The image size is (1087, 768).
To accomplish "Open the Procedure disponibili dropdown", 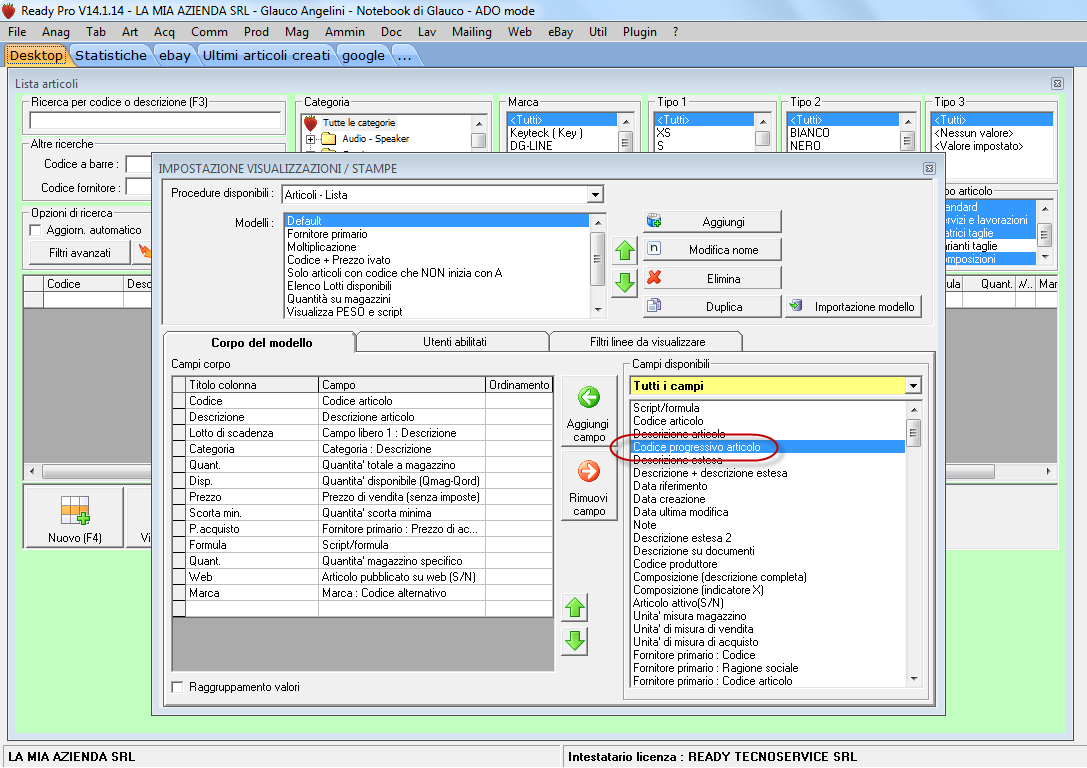I will click(x=595, y=194).
